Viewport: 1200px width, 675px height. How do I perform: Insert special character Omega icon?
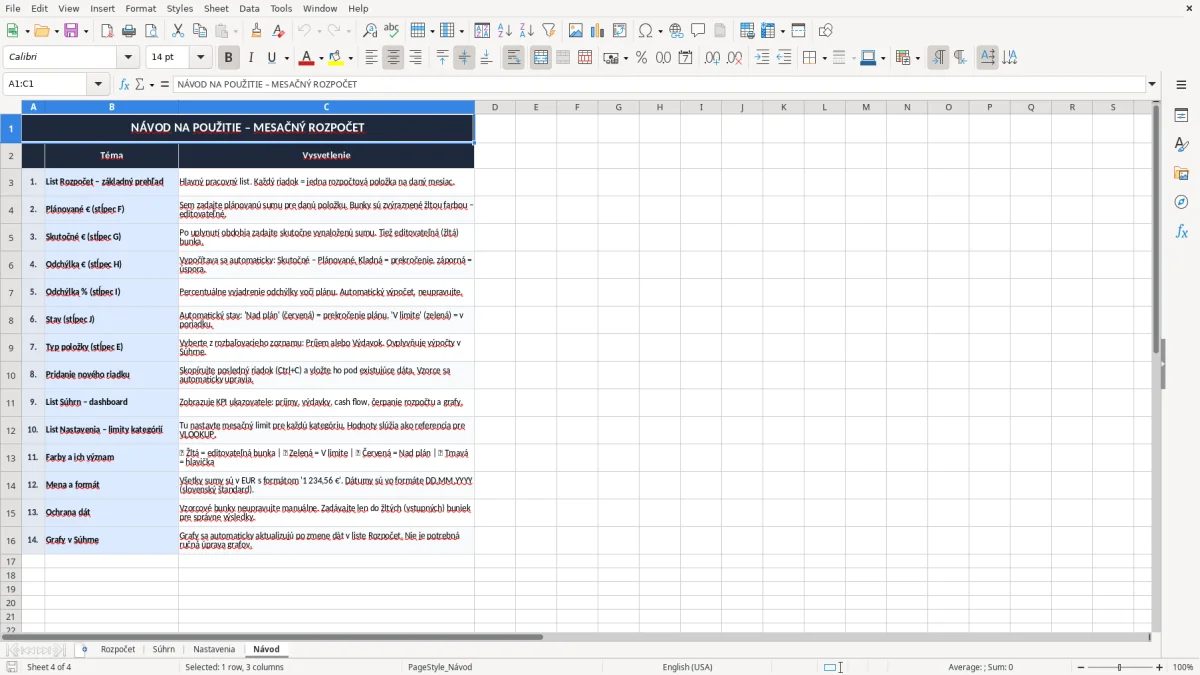(645, 31)
